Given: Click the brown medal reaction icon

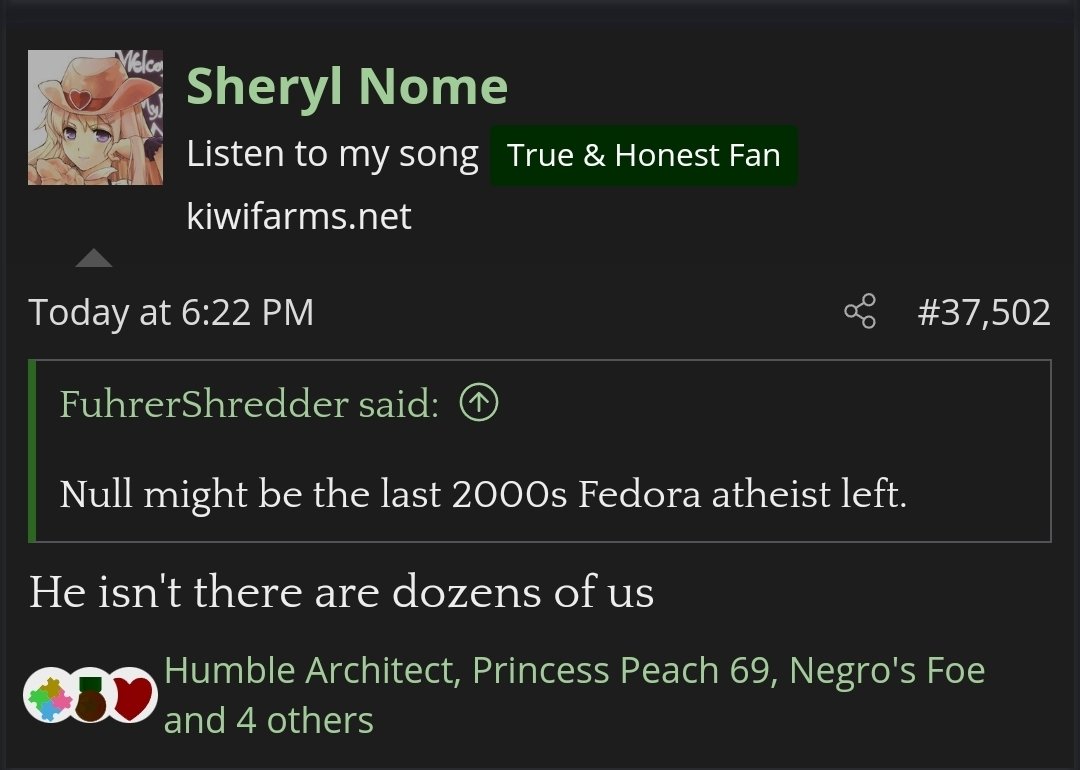Looking at the screenshot, I should point(90,699).
